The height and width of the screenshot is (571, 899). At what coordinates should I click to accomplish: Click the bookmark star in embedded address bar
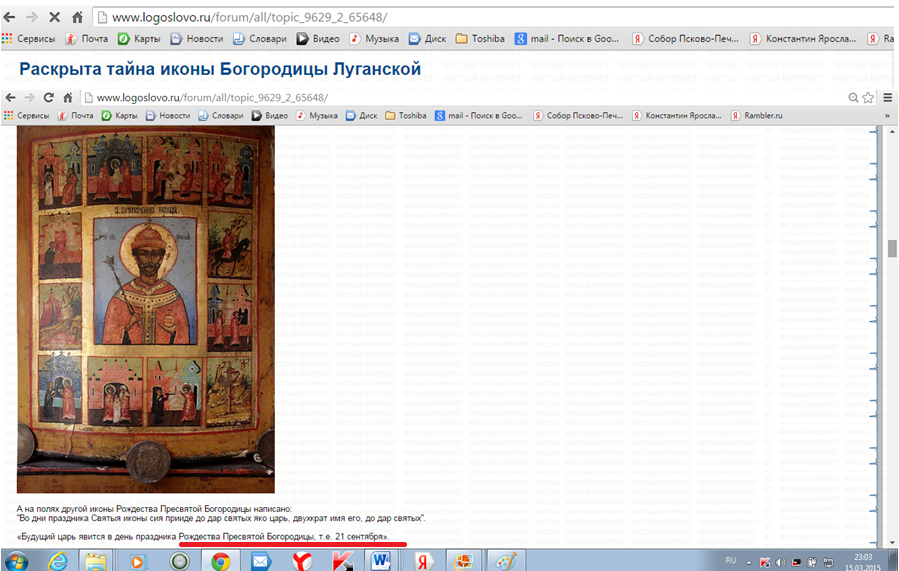point(868,98)
